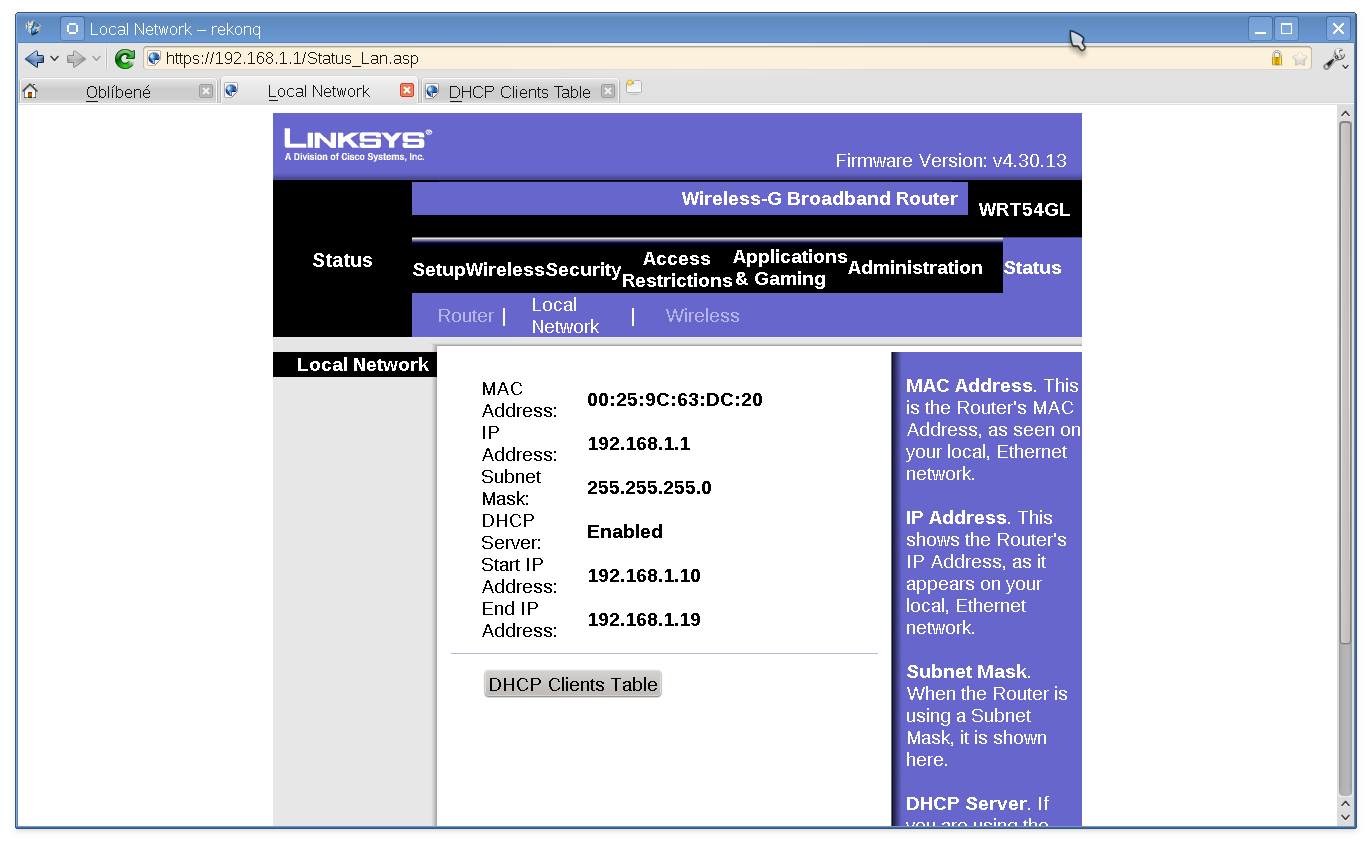Close the Local Network browser tab
Screen dimensions: 1372x847
pyautogui.click(x=407, y=90)
